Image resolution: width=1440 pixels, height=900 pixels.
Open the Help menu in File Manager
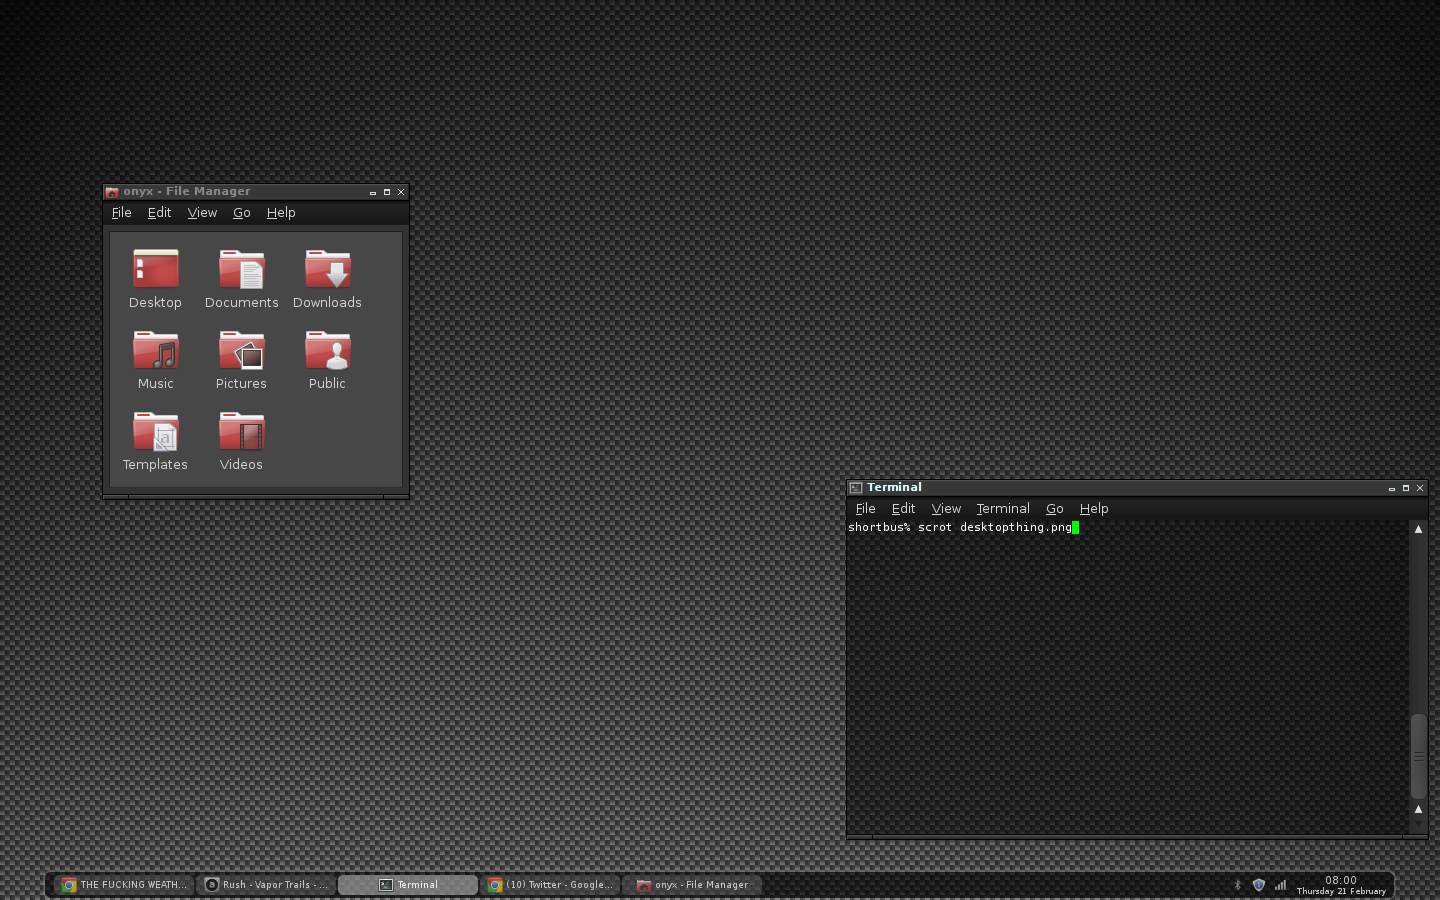[281, 213]
